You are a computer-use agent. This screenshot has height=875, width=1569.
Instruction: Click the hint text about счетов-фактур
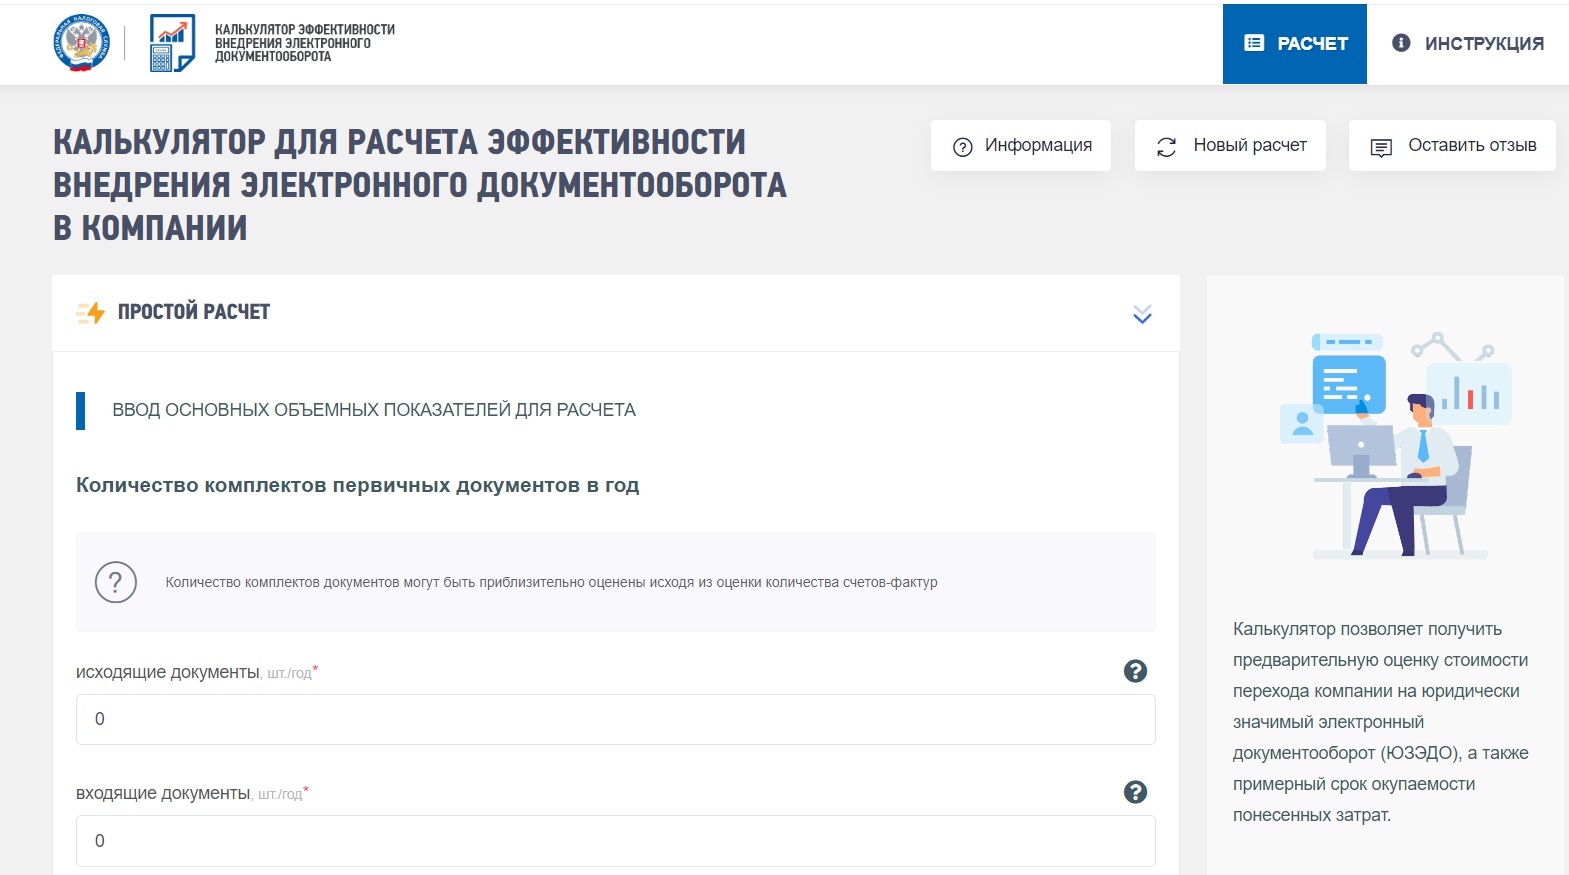point(551,582)
